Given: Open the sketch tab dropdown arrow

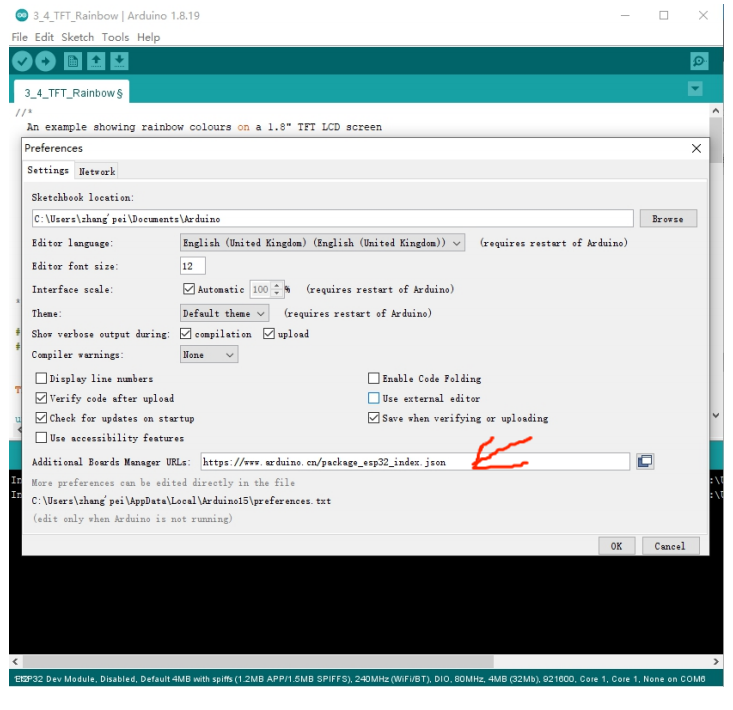Looking at the screenshot, I should click(695, 89).
